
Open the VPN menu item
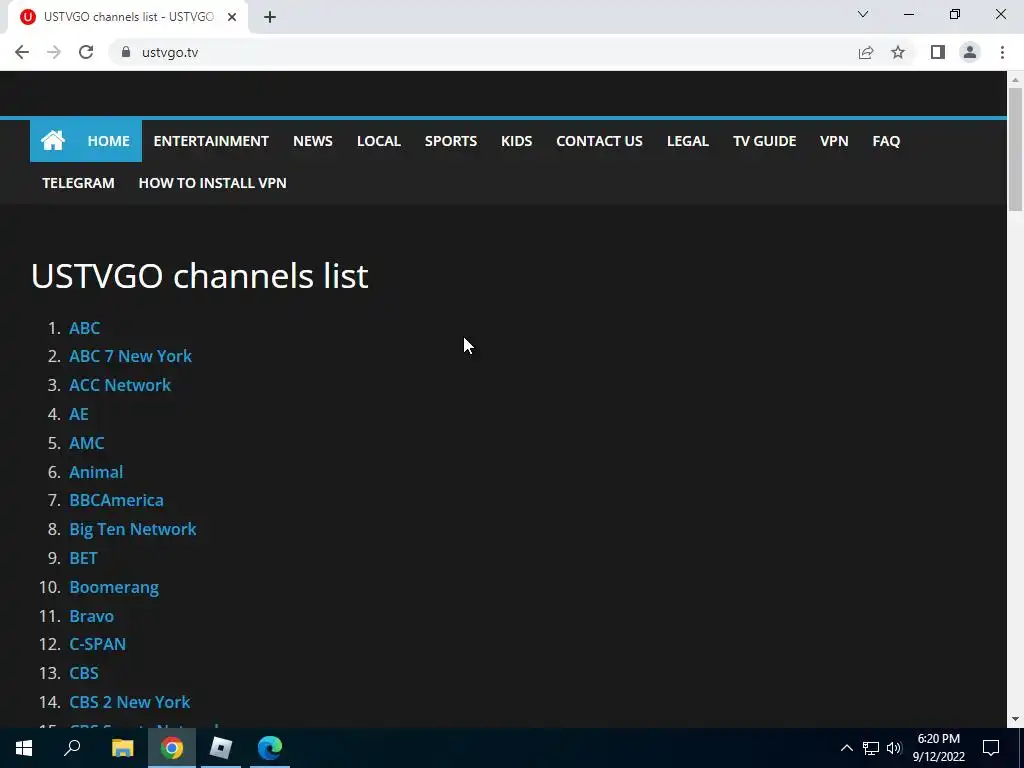[834, 141]
